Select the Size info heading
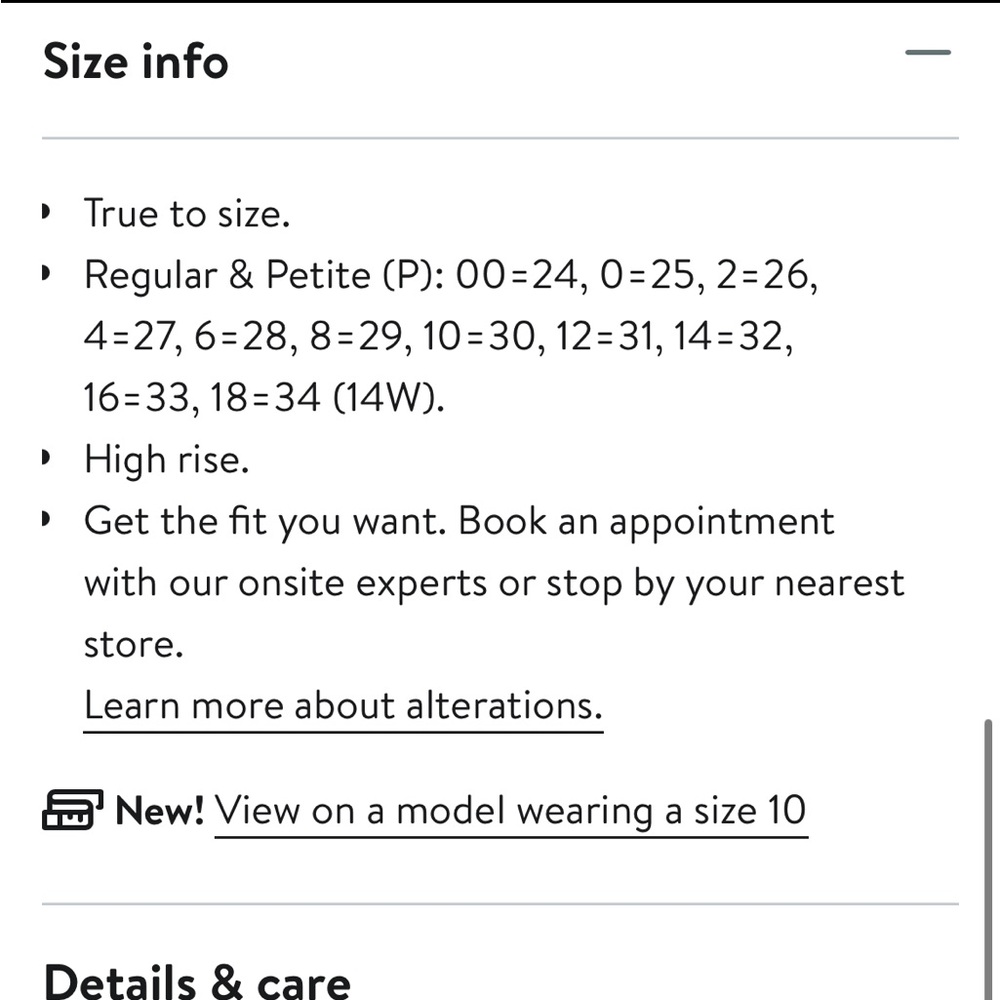 click(x=135, y=60)
